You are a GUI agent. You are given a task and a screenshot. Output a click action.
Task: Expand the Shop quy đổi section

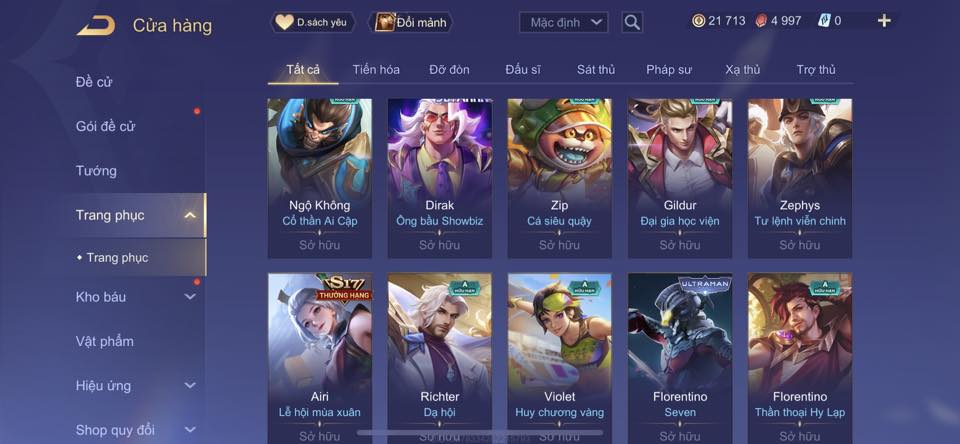(190, 430)
